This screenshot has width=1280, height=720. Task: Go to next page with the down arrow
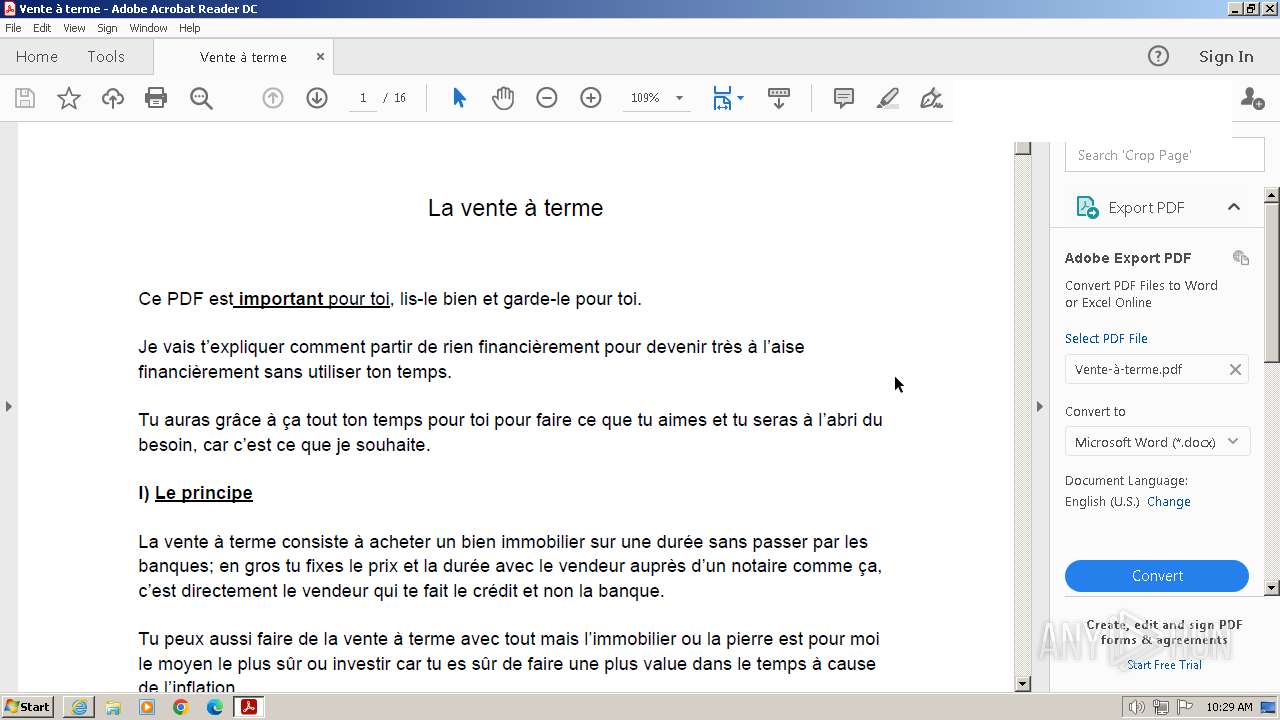point(317,98)
